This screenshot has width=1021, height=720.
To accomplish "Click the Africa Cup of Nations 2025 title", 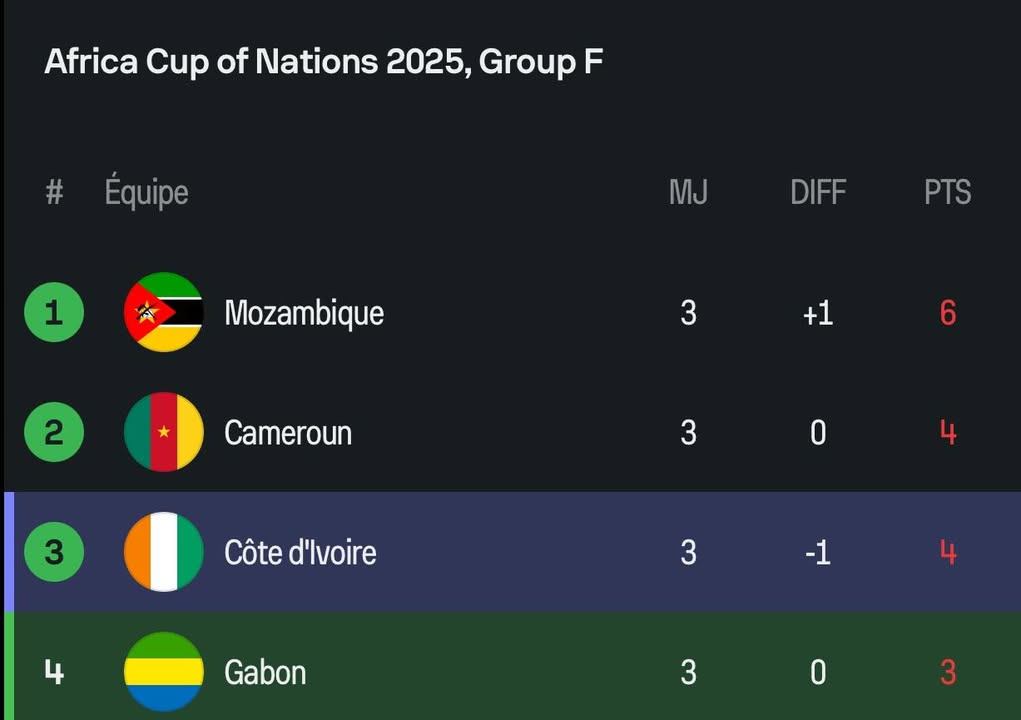I will point(323,62).
